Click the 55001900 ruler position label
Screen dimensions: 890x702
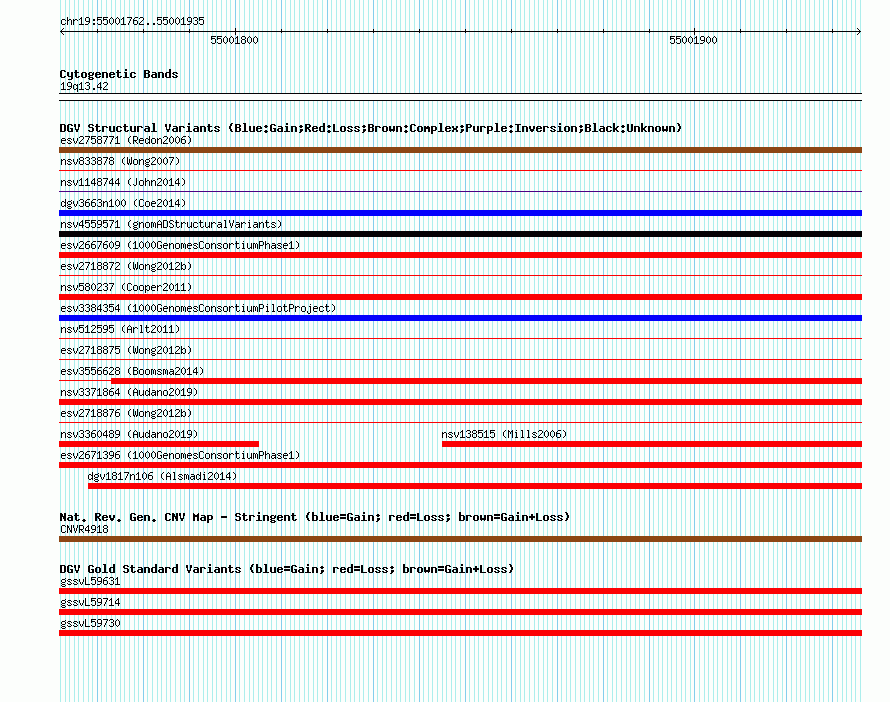(693, 40)
